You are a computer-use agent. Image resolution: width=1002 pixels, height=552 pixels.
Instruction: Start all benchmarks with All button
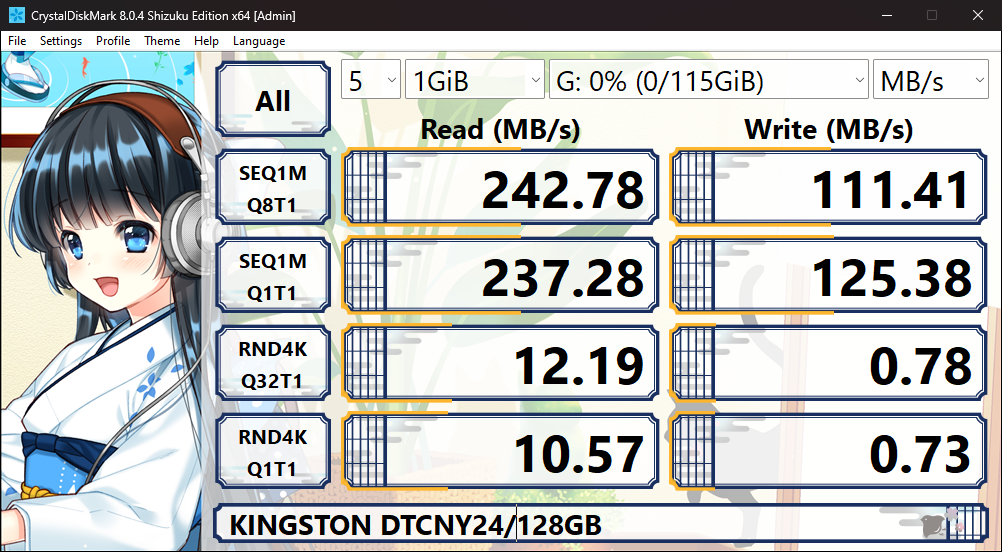273,100
